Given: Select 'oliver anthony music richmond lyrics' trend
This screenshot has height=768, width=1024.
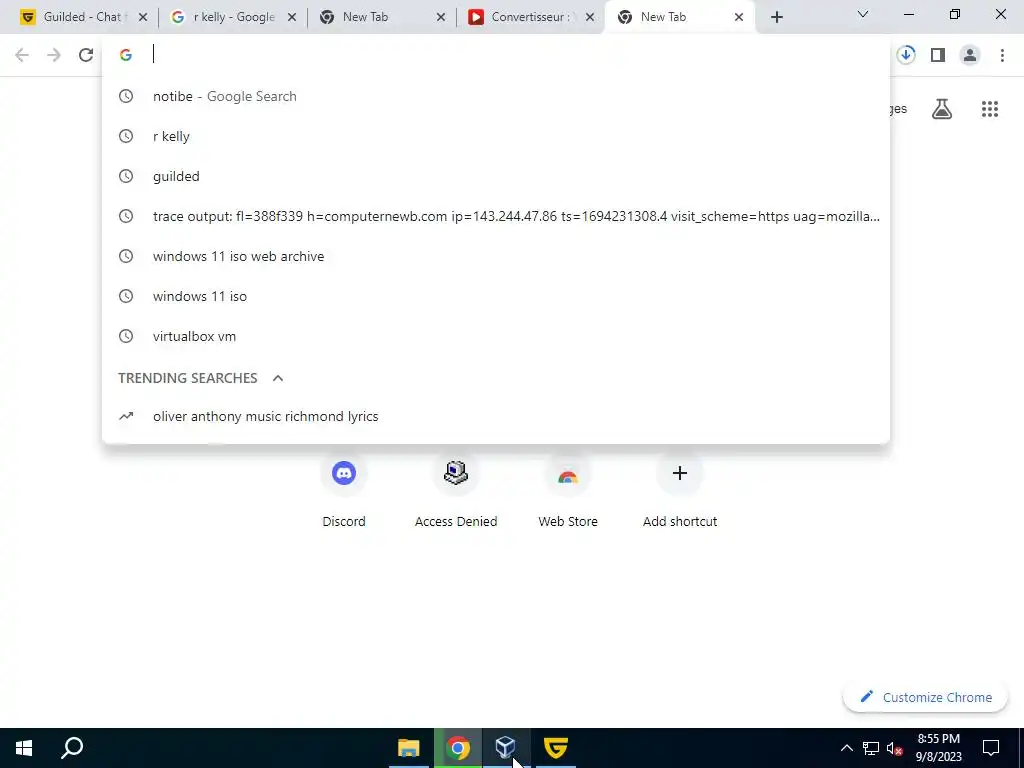Looking at the screenshot, I should pos(496,416).
